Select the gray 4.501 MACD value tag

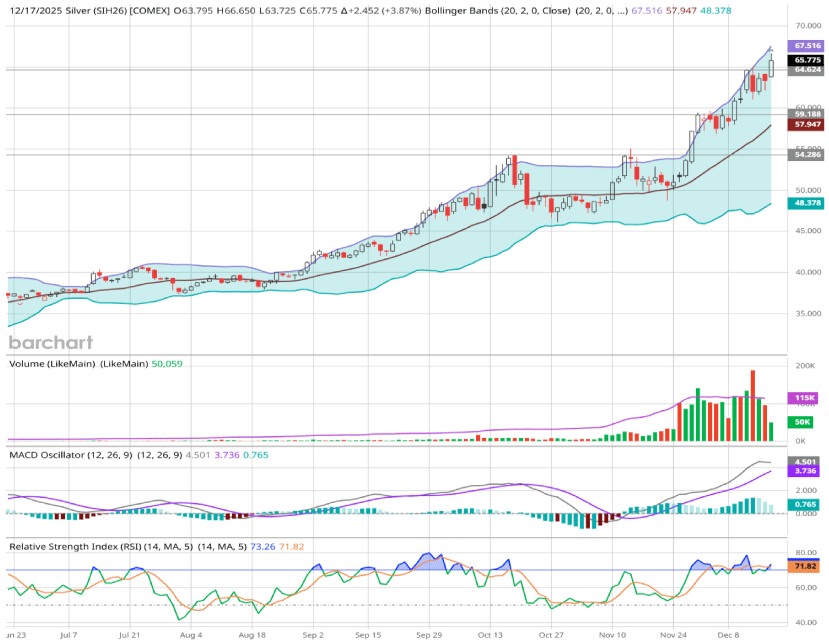pos(807,461)
